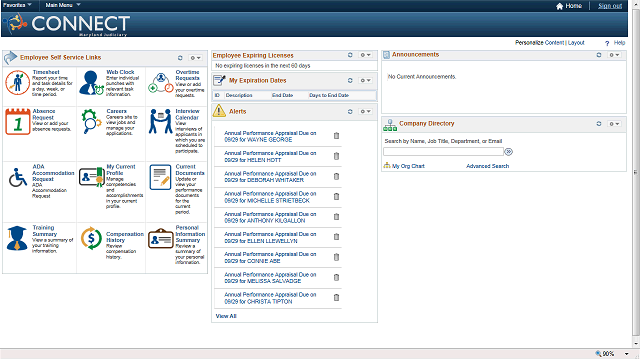Open Announcements pagelet settings dropdown
The width and height of the screenshot is (640, 360).
coord(614,55)
